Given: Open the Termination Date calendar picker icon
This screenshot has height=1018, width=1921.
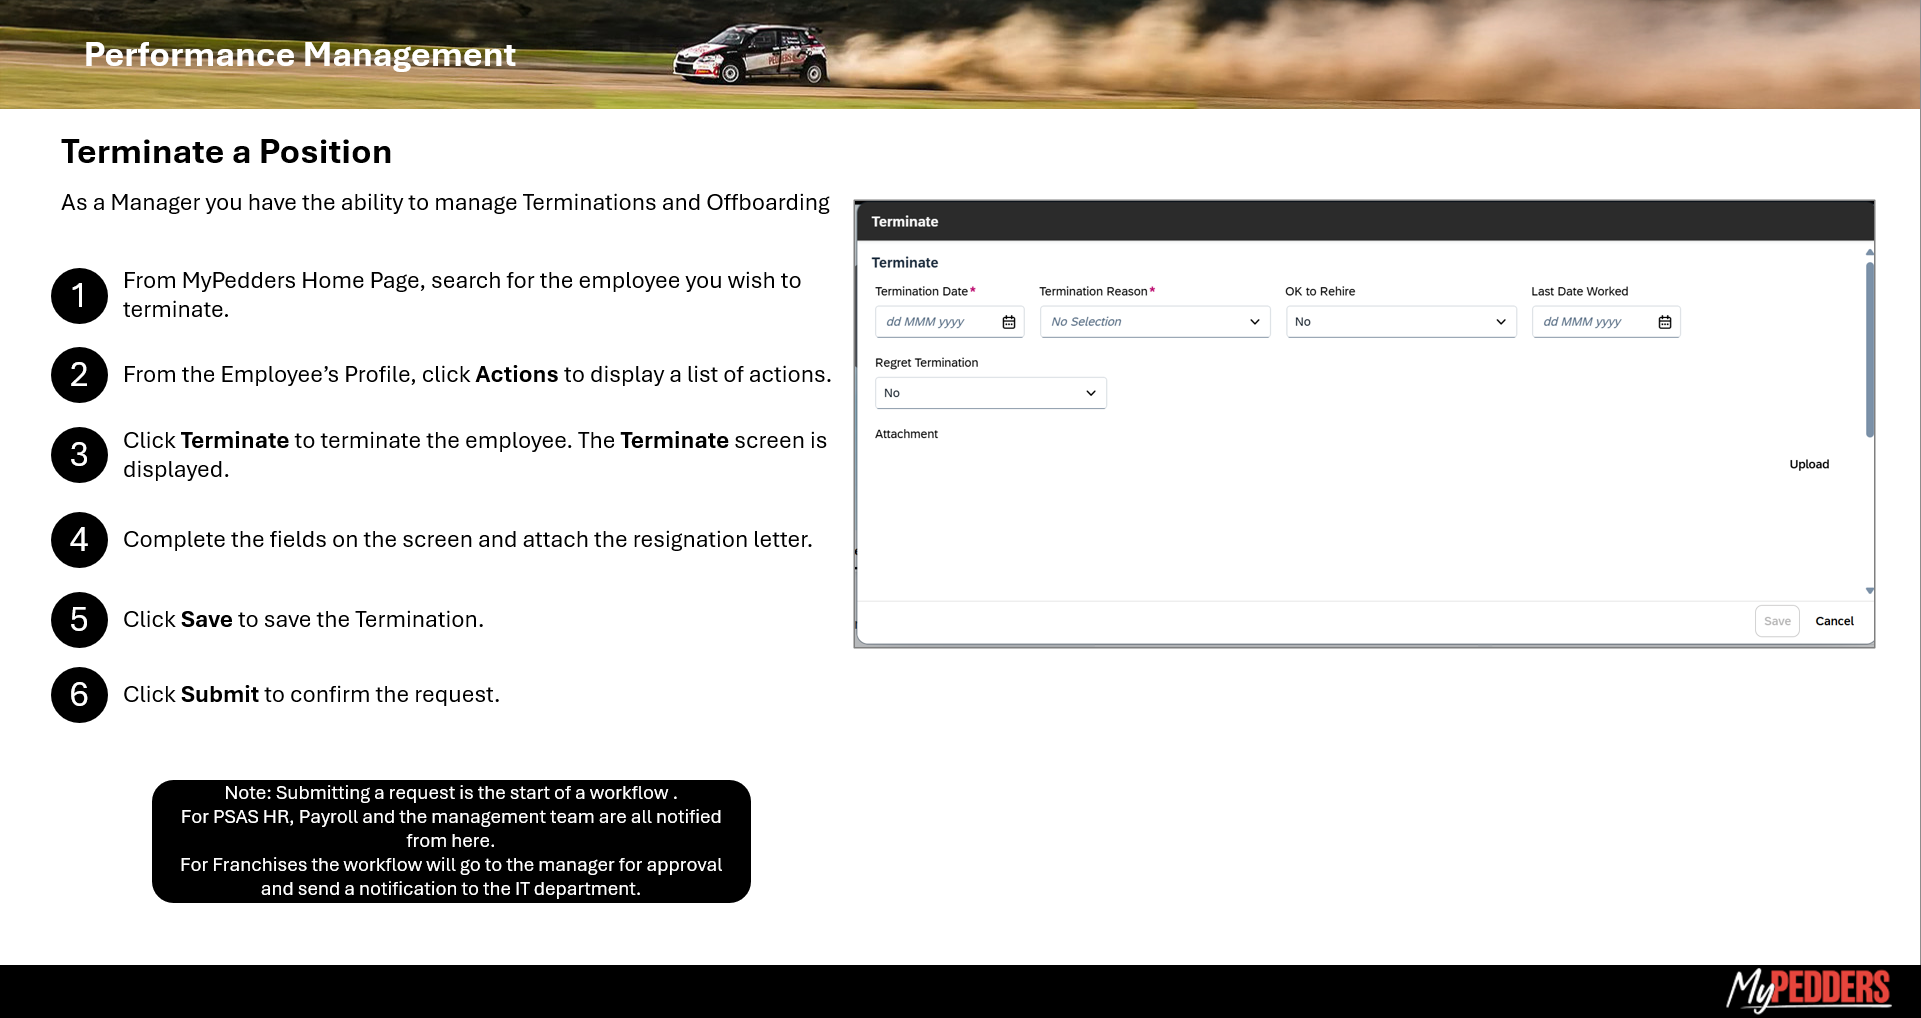Looking at the screenshot, I should (1009, 322).
